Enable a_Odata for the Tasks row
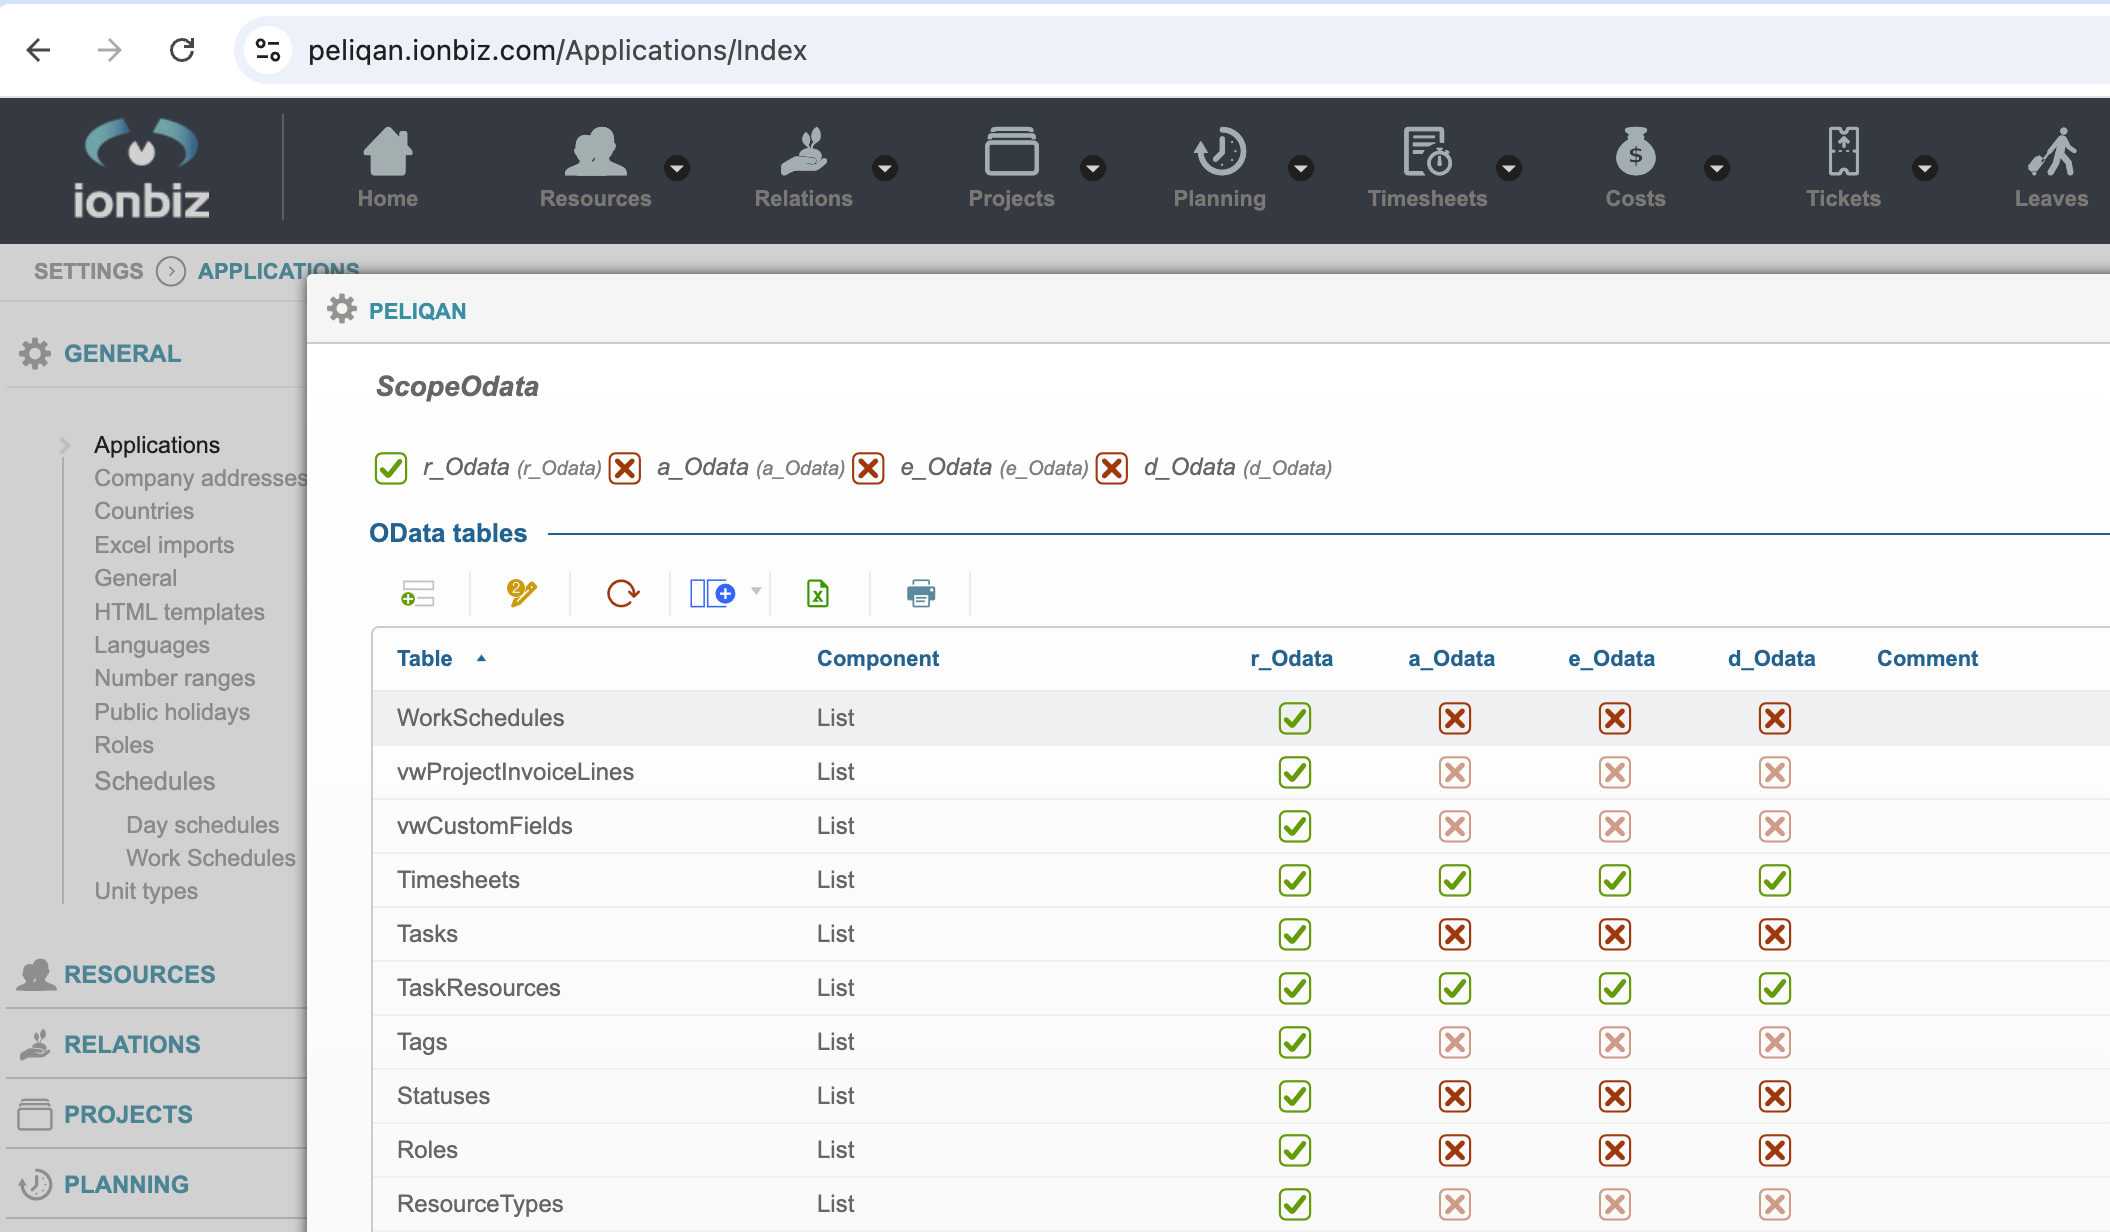 (1455, 934)
